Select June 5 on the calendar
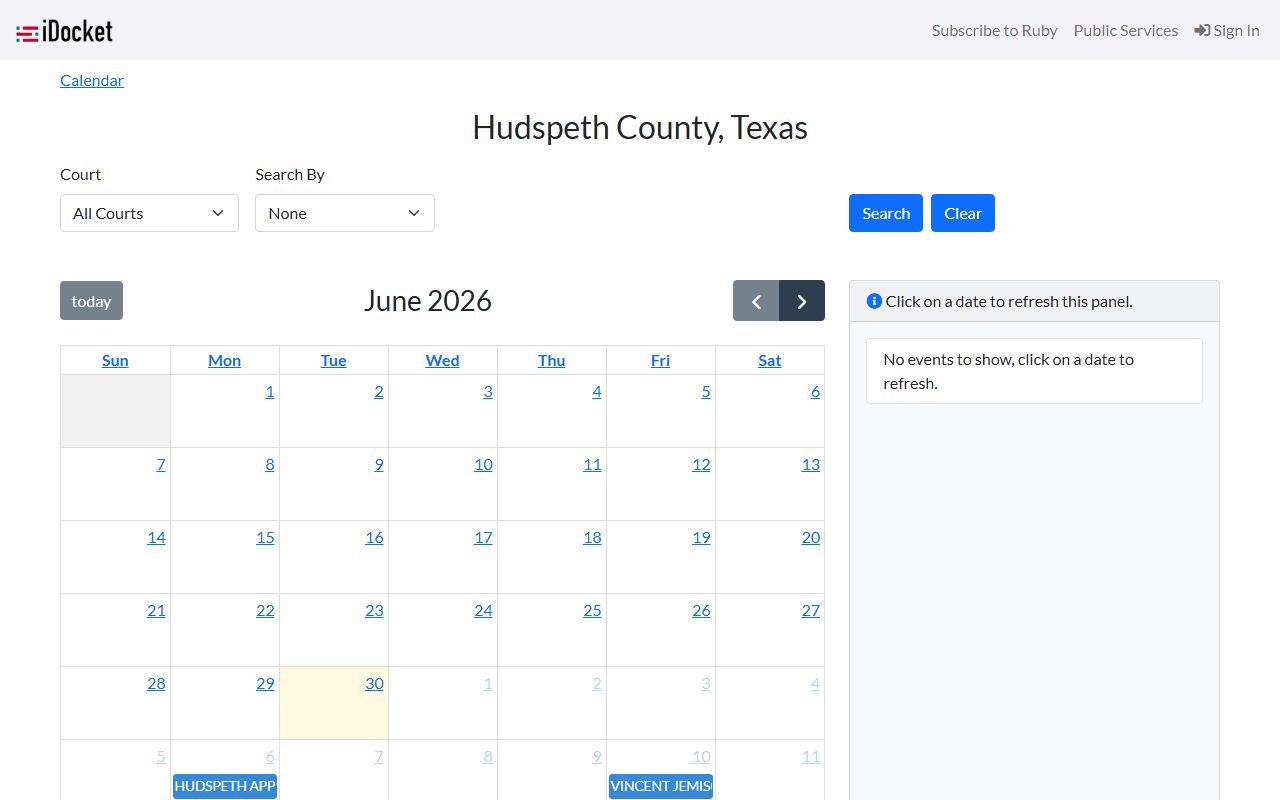The height and width of the screenshot is (800, 1280). click(x=705, y=391)
